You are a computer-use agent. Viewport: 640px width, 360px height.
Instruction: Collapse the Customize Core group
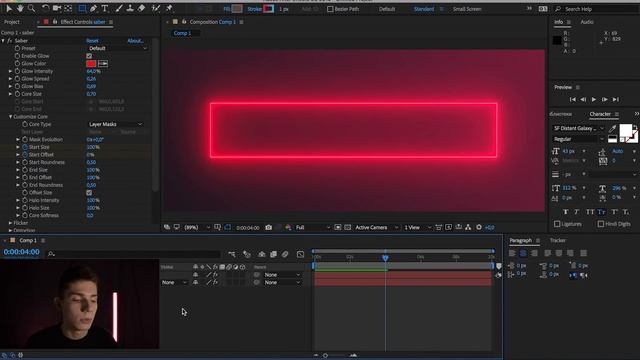(x=10, y=117)
